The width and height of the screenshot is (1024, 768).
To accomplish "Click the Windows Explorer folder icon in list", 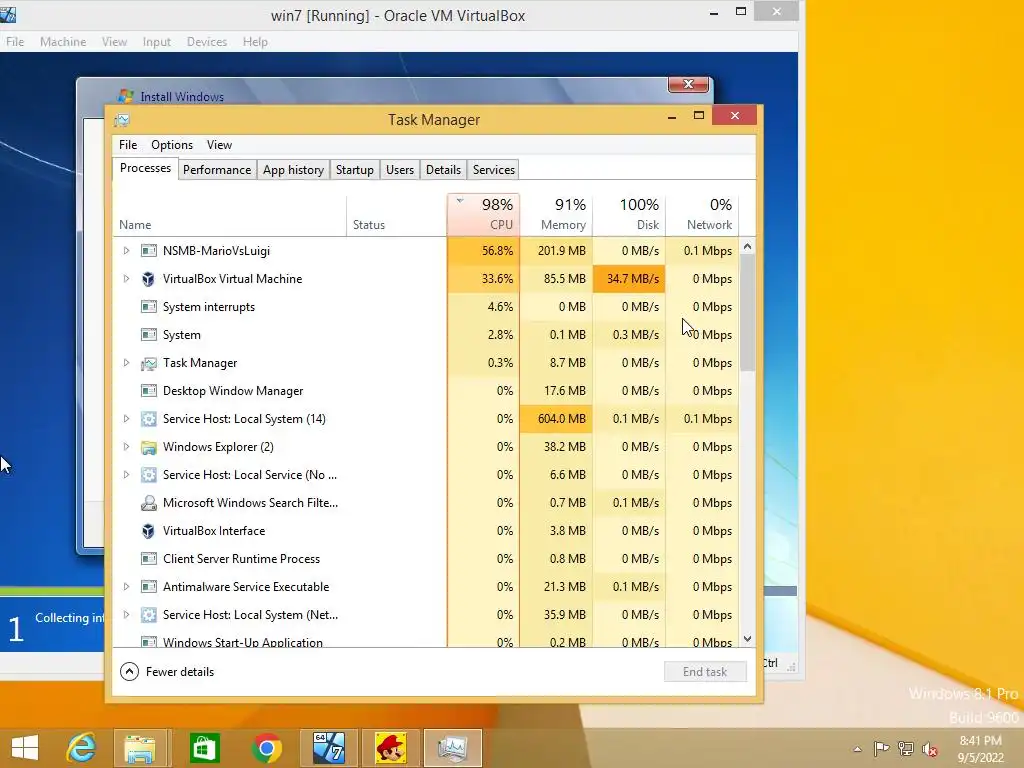I will (149, 447).
